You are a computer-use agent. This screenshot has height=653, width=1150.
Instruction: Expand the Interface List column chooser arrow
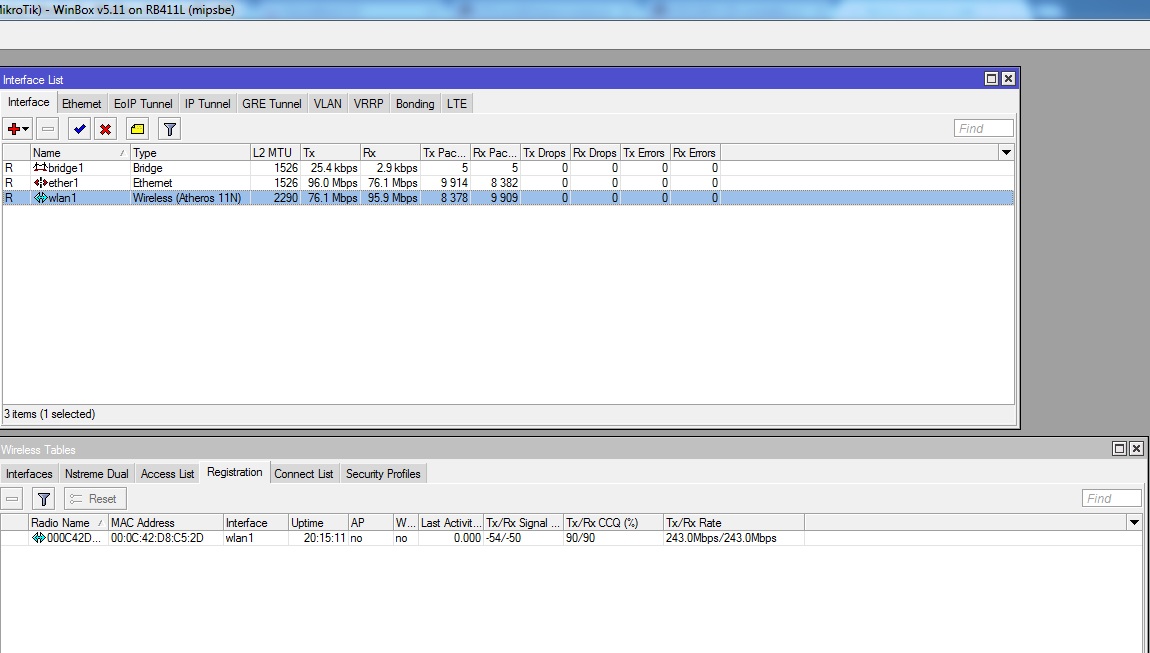(x=1006, y=153)
